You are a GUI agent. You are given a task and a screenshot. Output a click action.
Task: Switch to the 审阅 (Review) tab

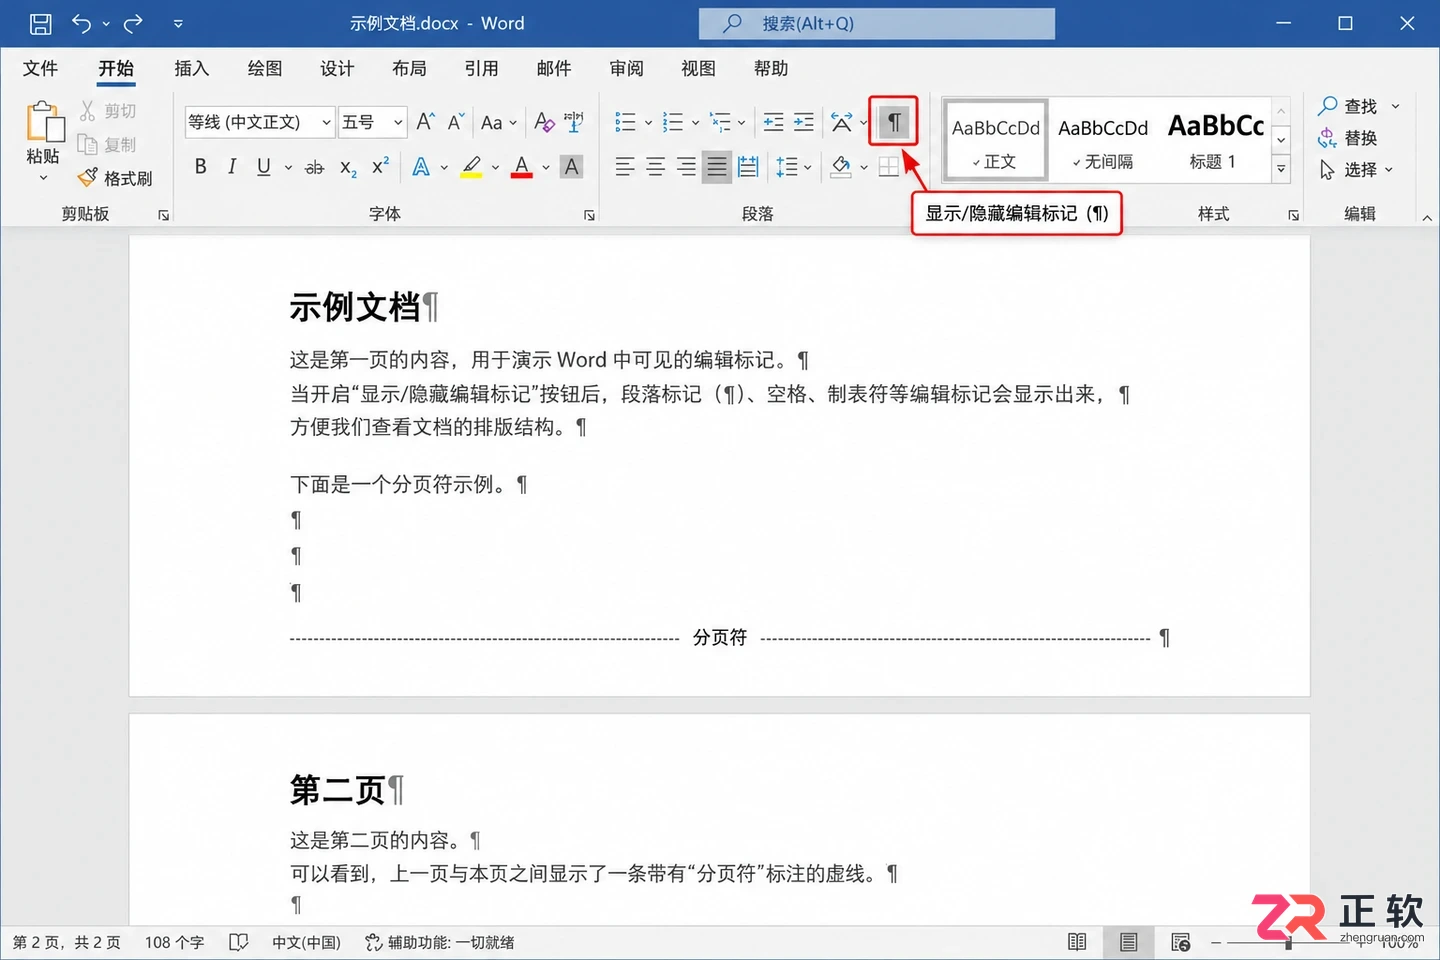pyautogui.click(x=626, y=68)
